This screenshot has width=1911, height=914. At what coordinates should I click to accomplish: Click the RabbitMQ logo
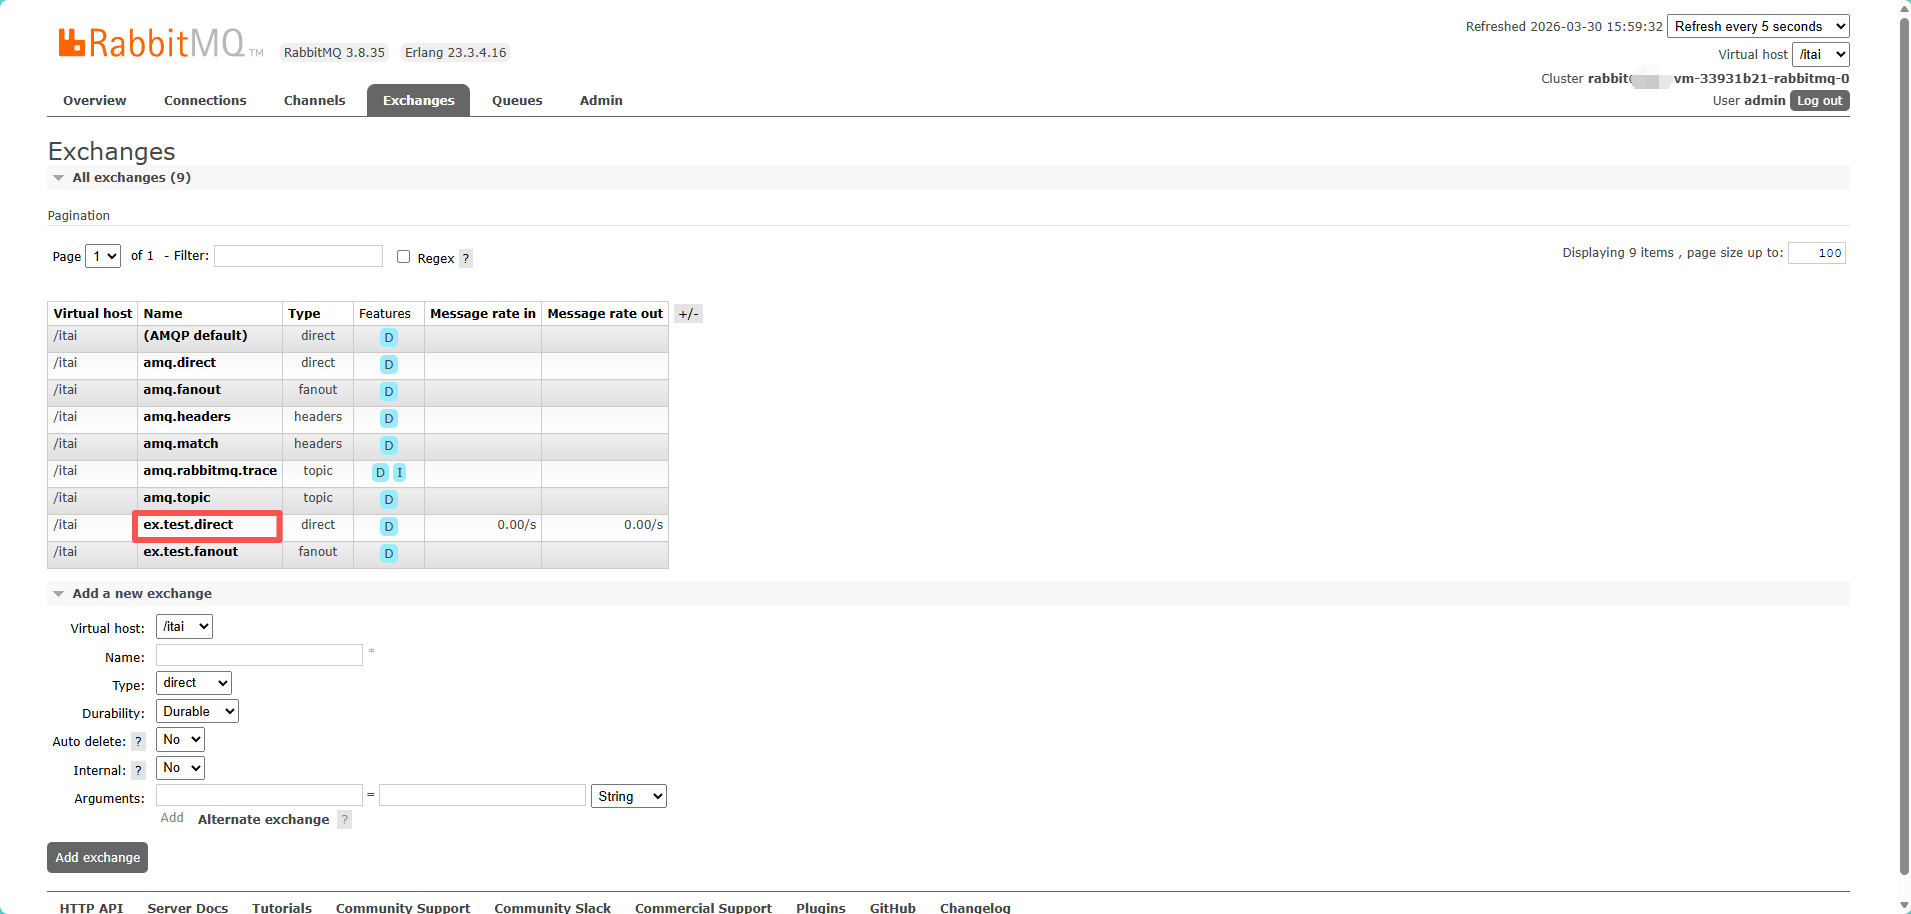coord(160,43)
